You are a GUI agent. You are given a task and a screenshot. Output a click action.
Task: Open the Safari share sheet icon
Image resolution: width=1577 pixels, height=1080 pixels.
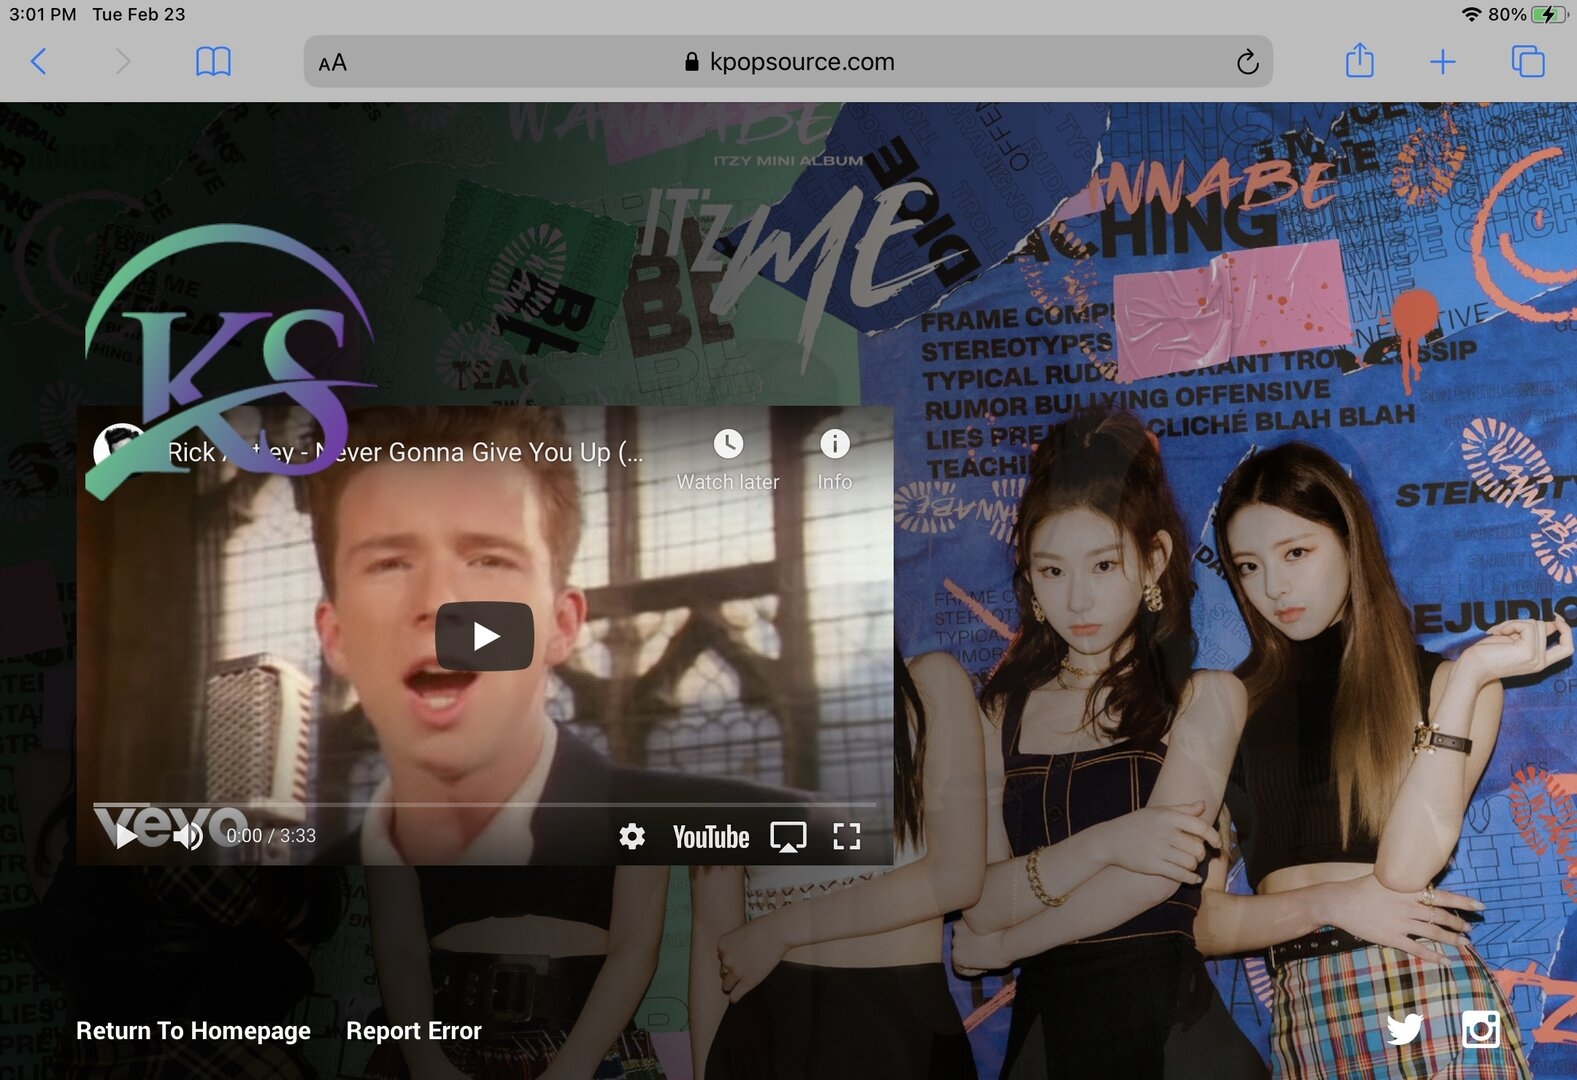pyautogui.click(x=1359, y=61)
